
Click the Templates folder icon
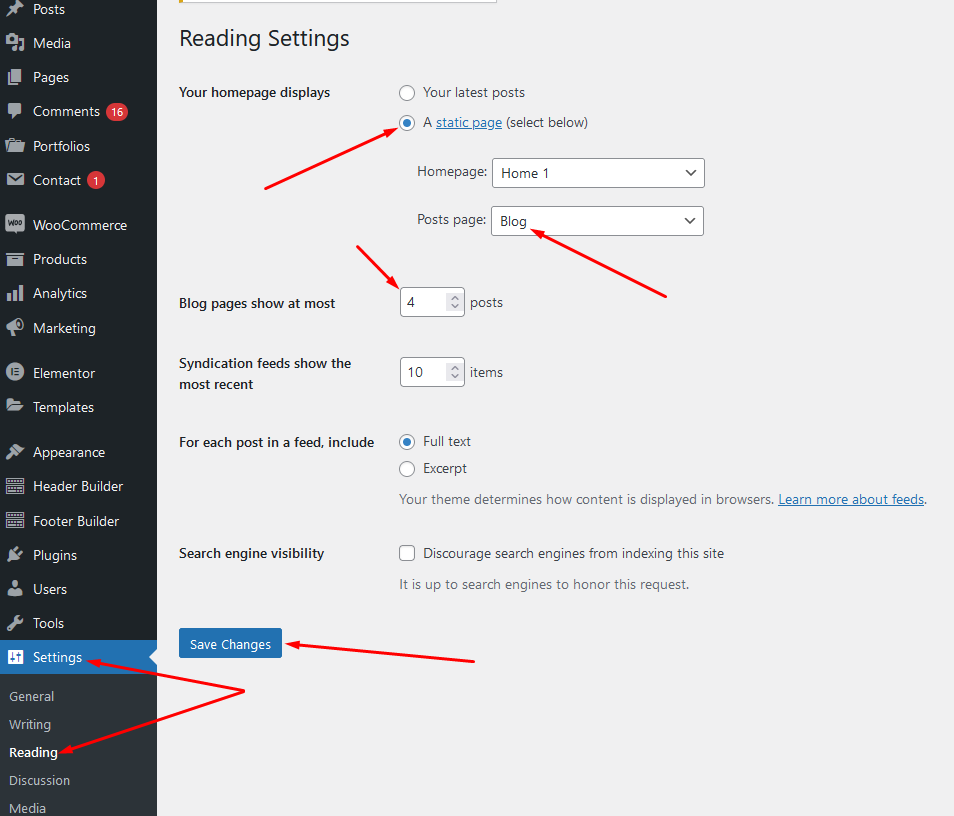pyautogui.click(x=15, y=406)
